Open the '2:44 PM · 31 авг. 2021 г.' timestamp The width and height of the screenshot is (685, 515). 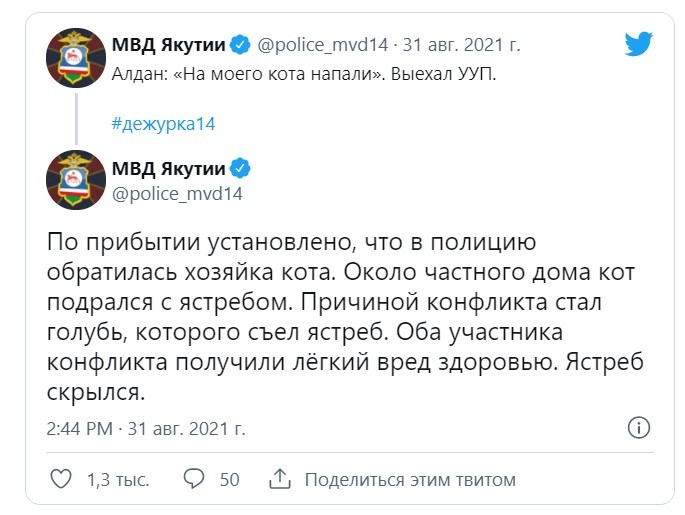pyautogui.click(x=146, y=429)
